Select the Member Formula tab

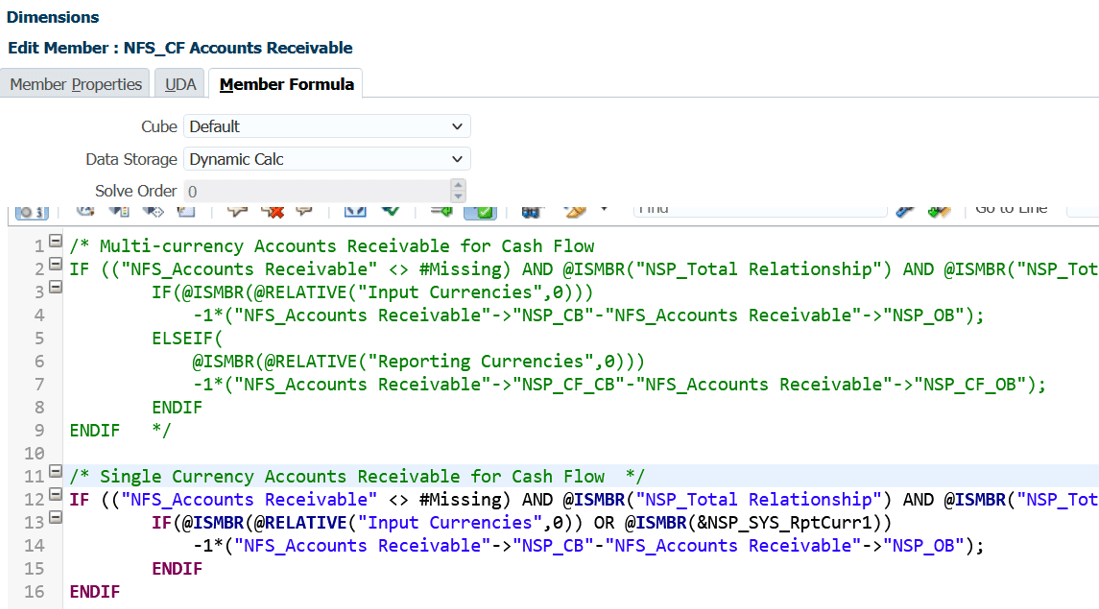(286, 84)
